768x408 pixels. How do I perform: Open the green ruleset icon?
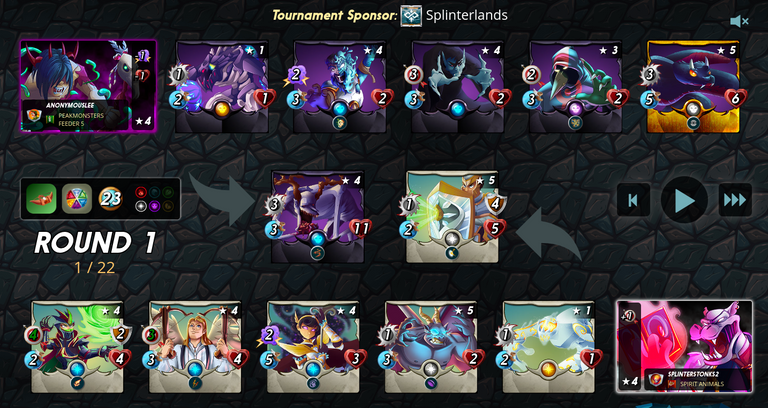point(41,199)
